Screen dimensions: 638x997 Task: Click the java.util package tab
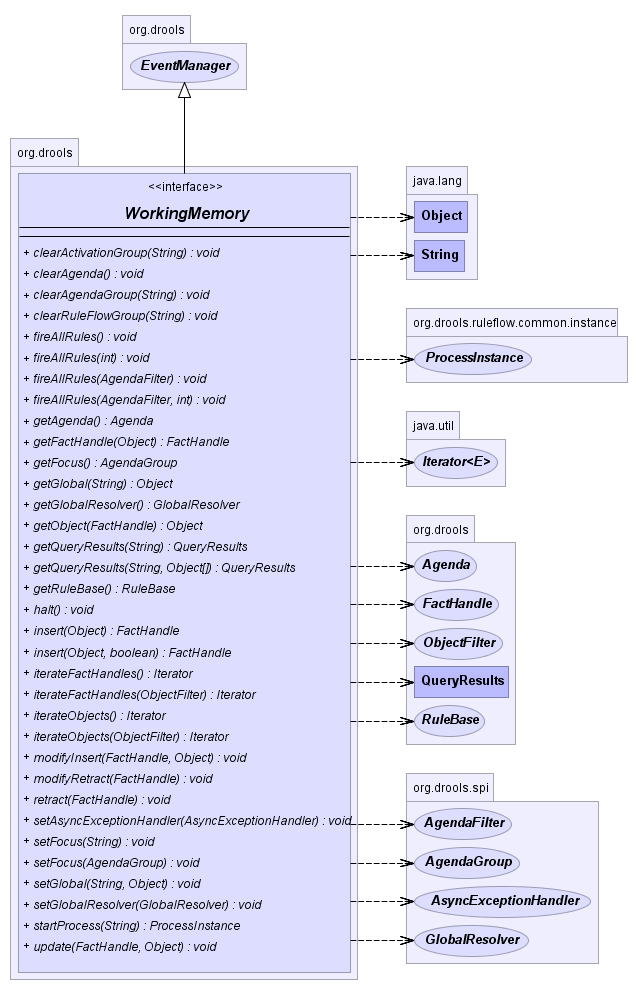433,426
